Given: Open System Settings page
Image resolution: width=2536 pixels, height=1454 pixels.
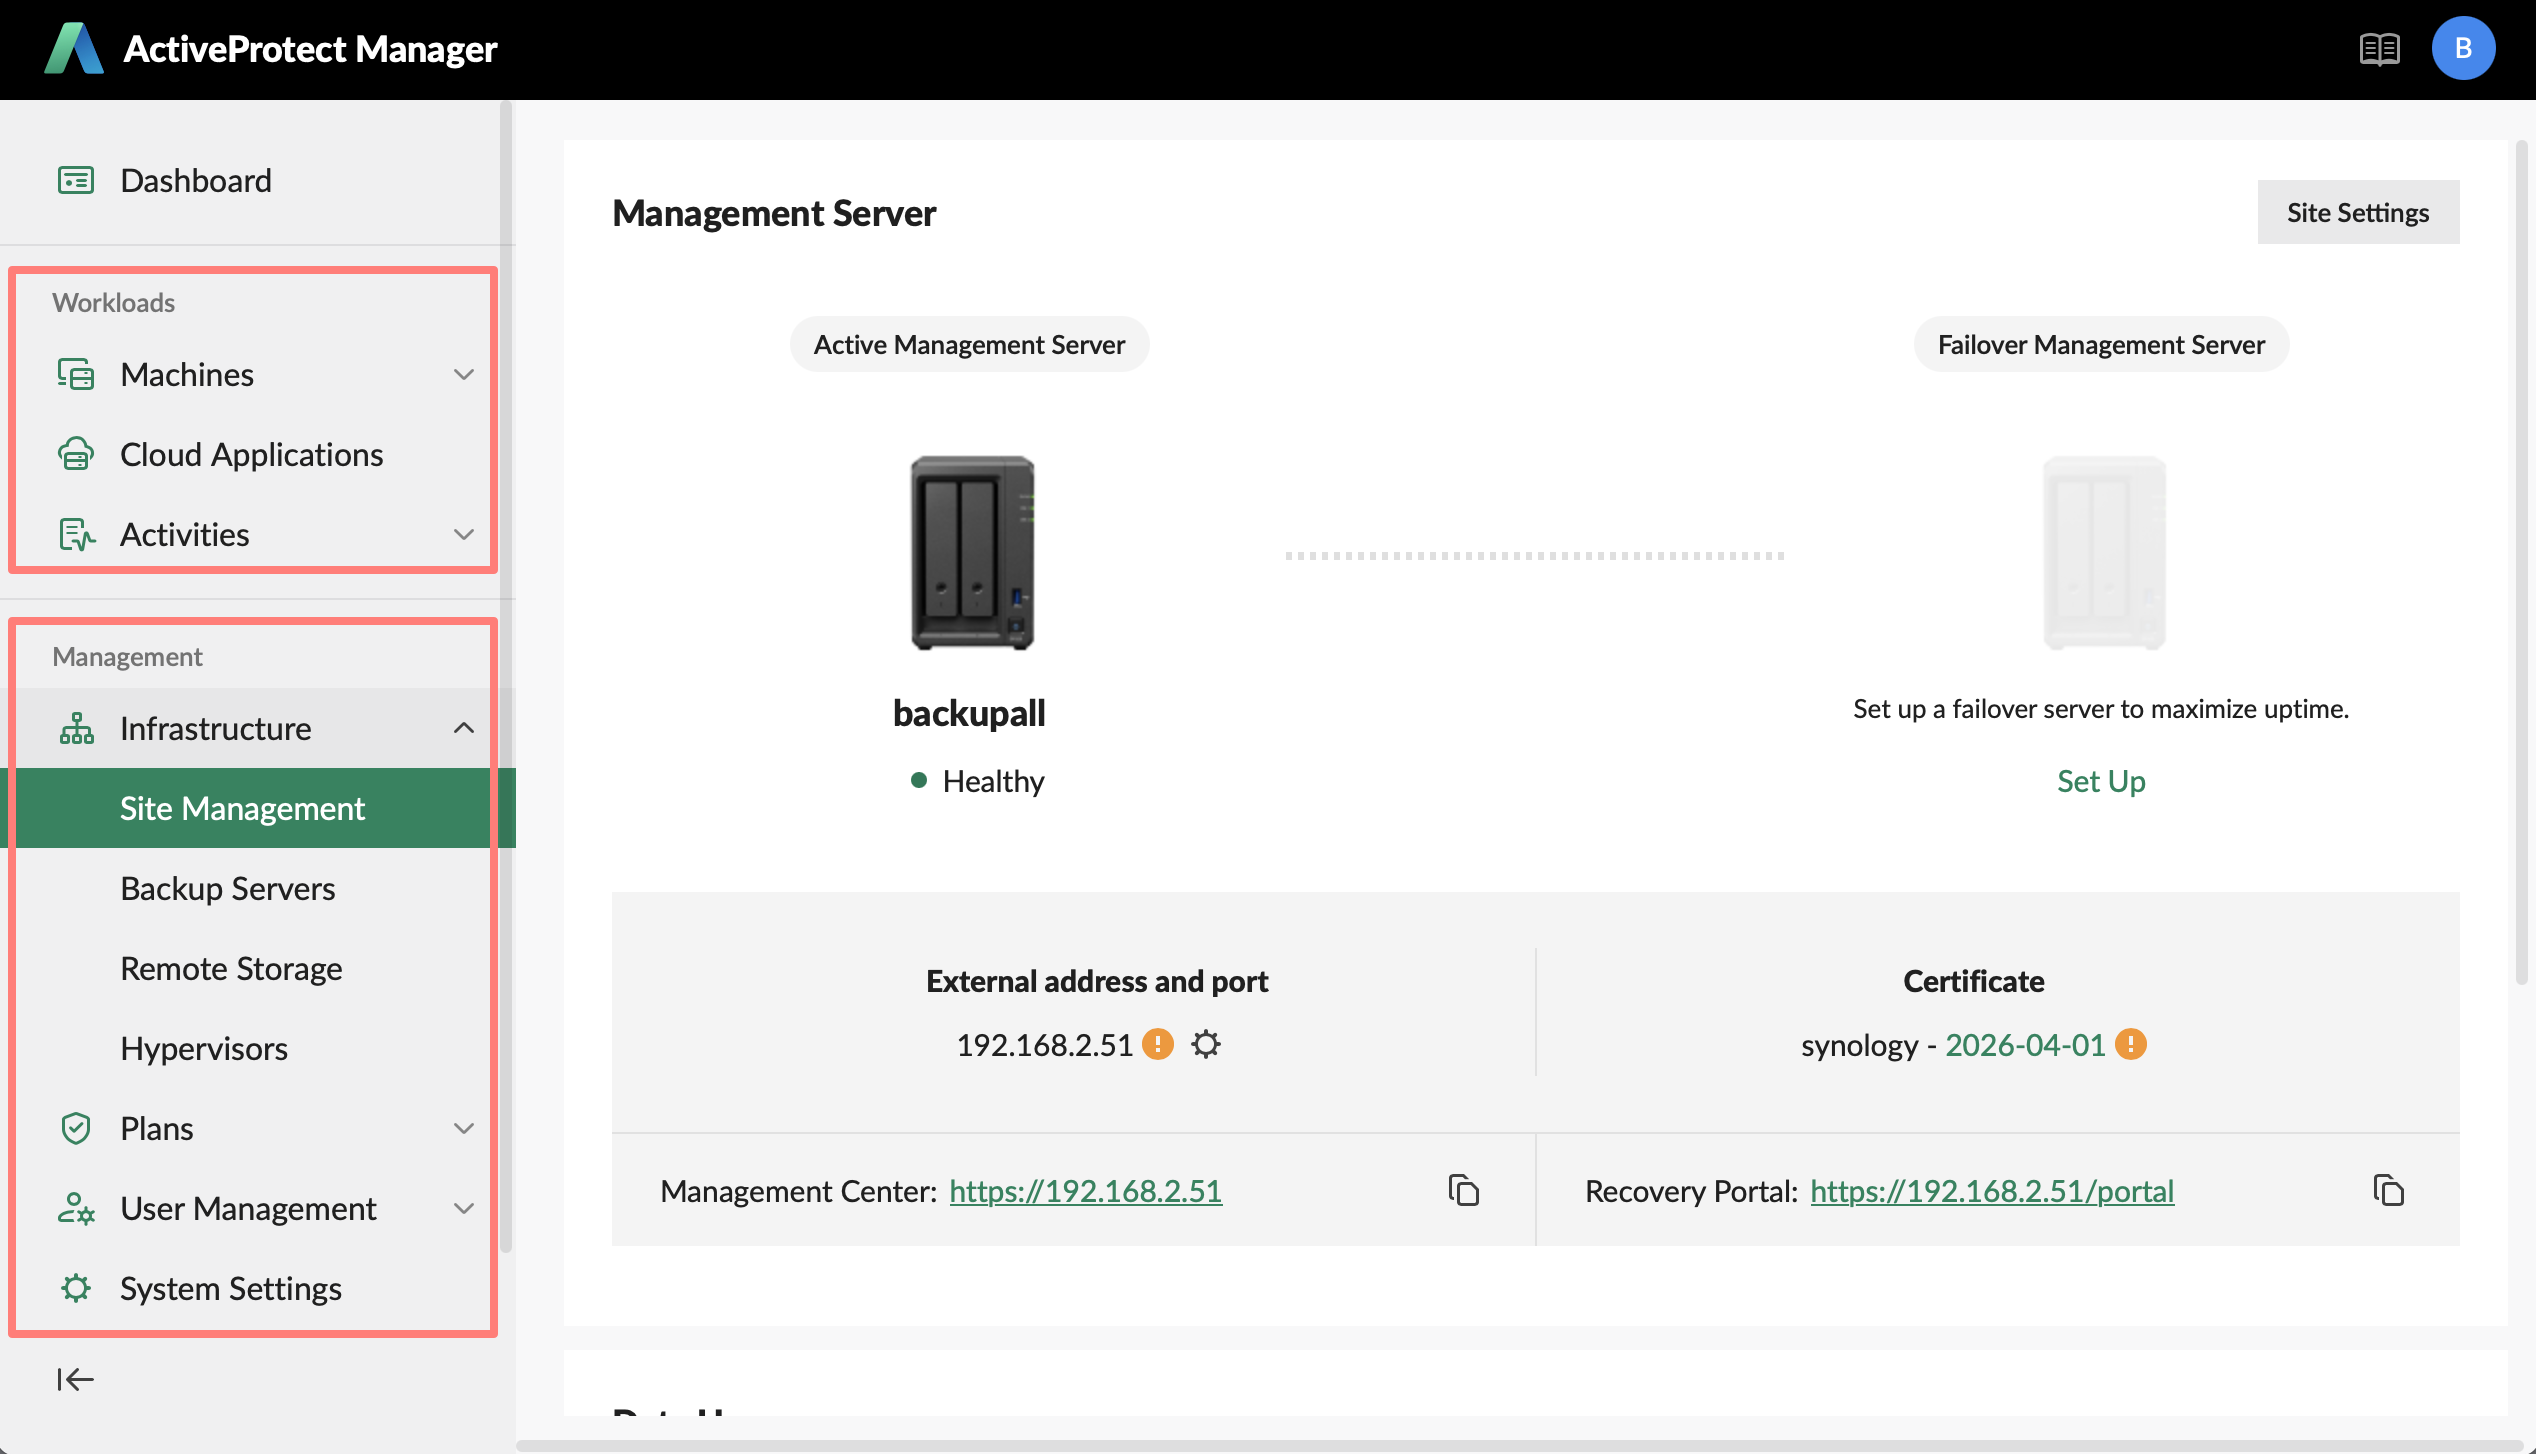Looking at the screenshot, I should click(258, 1288).
